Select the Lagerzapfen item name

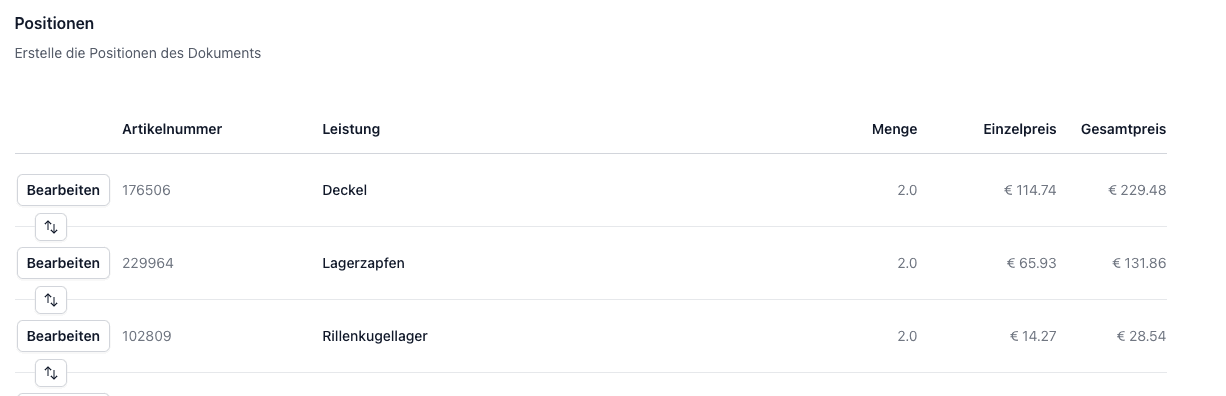(x=364, y=263)
